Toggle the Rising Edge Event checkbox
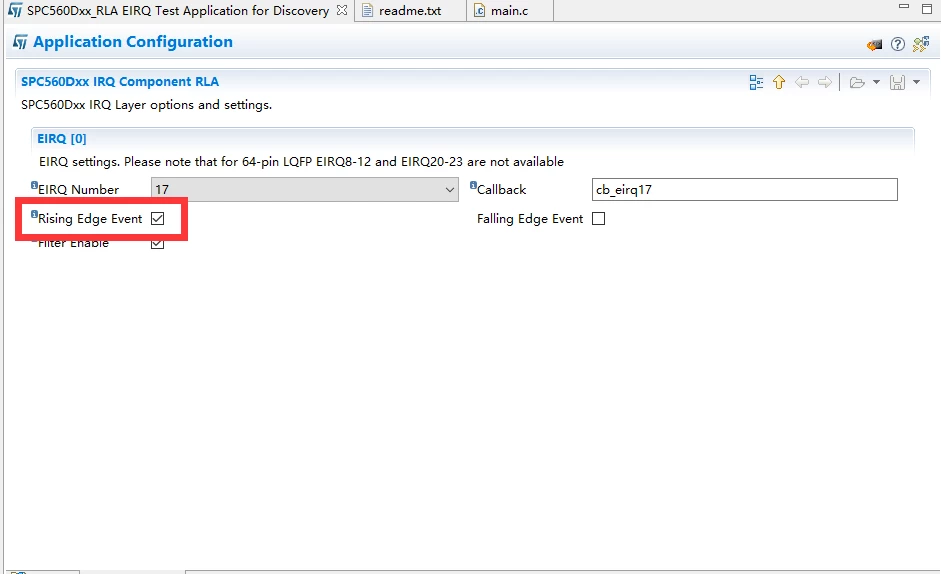941x574 pixels. (157, 219)
